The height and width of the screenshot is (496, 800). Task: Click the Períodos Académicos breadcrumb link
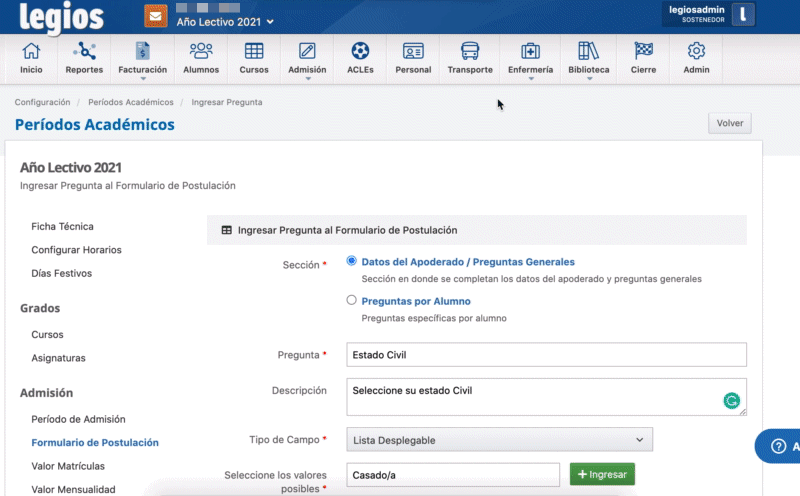click(x=130, y=102)
